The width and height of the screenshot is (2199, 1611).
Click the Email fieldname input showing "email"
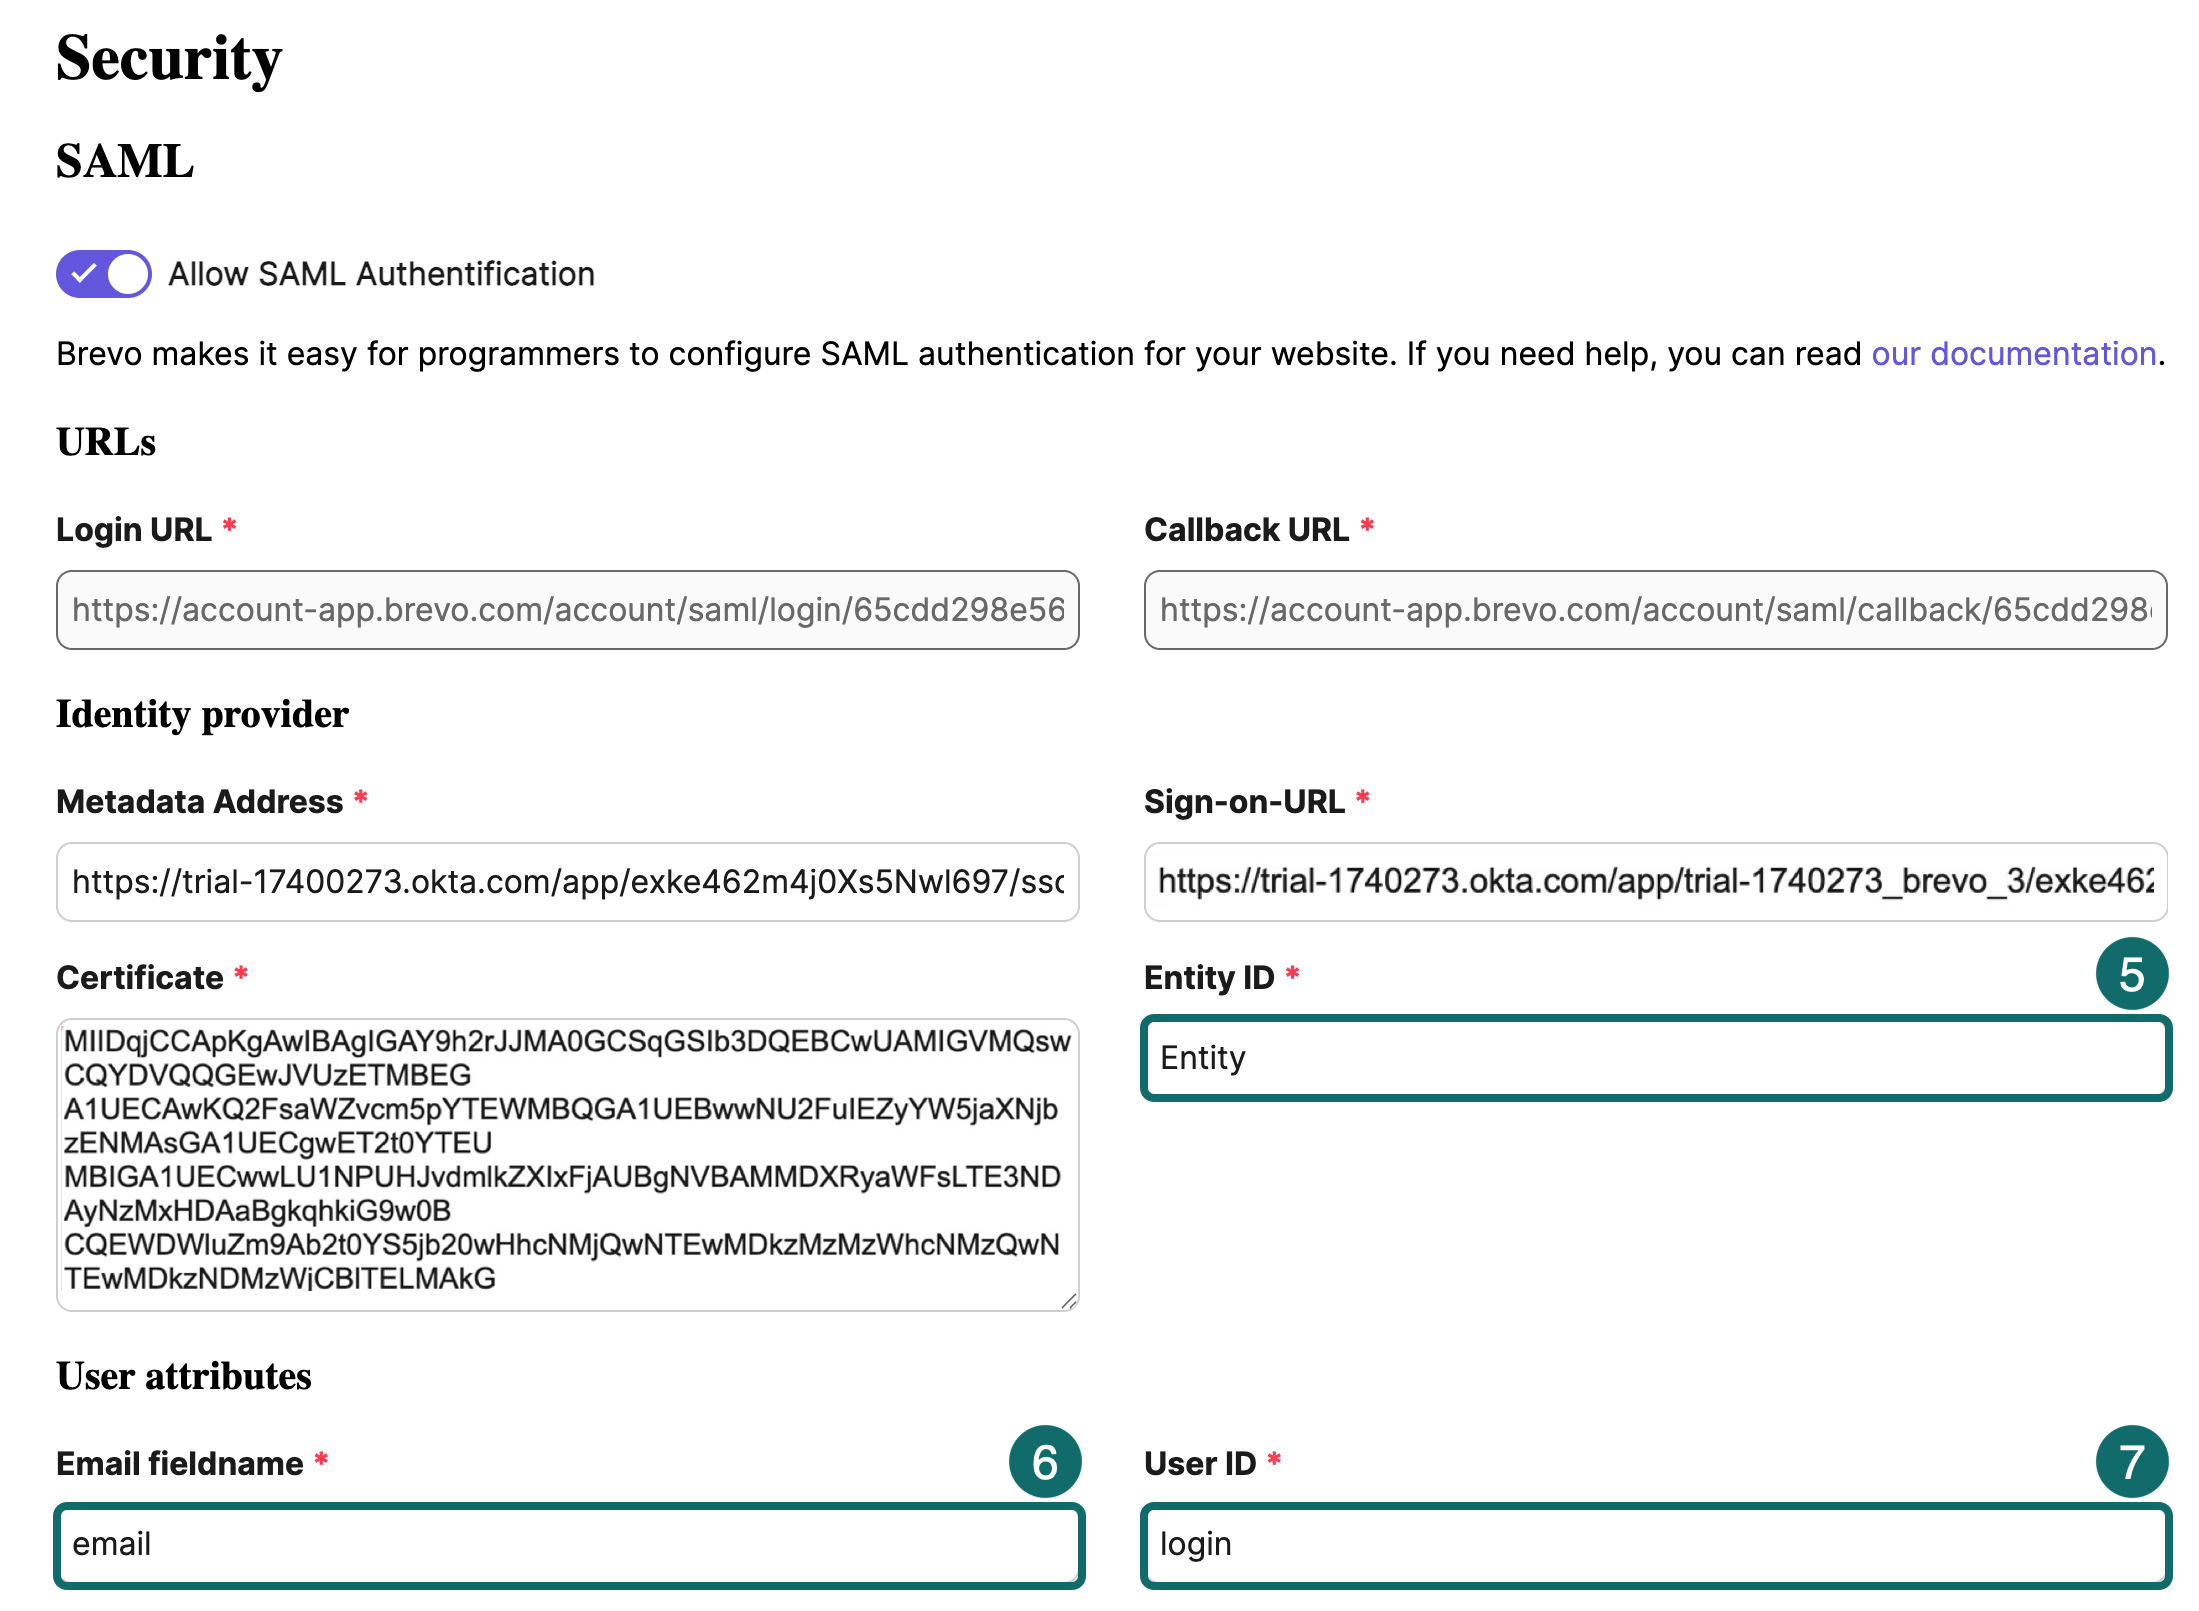(x=568, y=1544)
